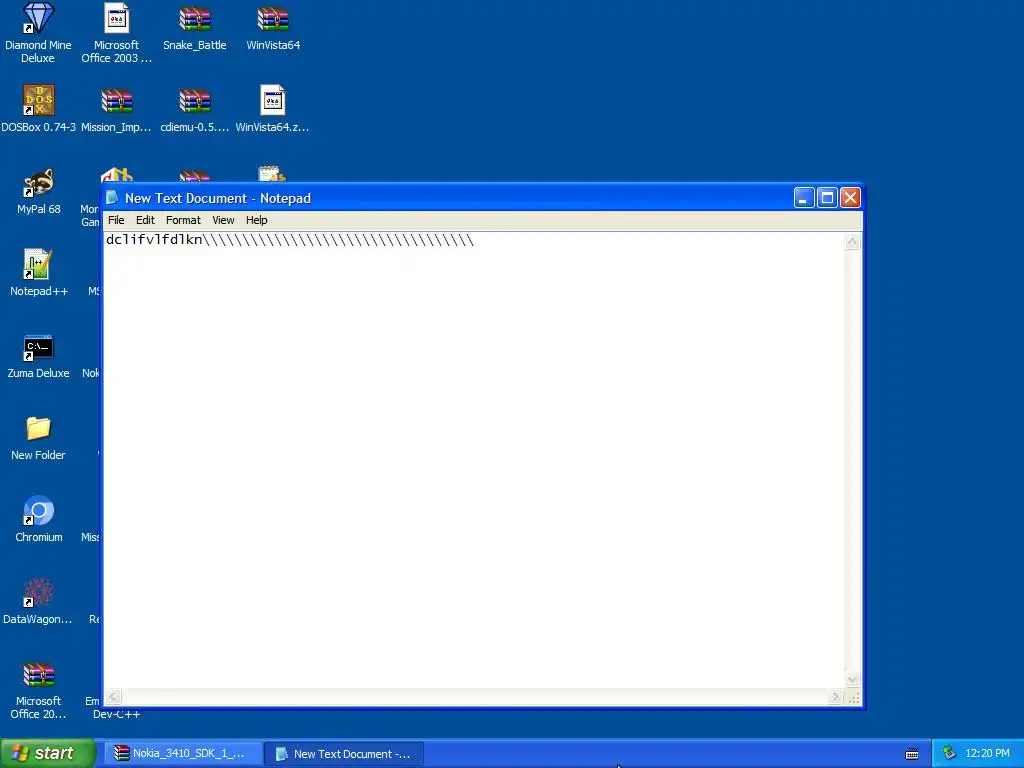This screenshot has width=1024, height=768.
Task: Select the Notepad++ desktop icon
Action: click(x=39, y=273)
